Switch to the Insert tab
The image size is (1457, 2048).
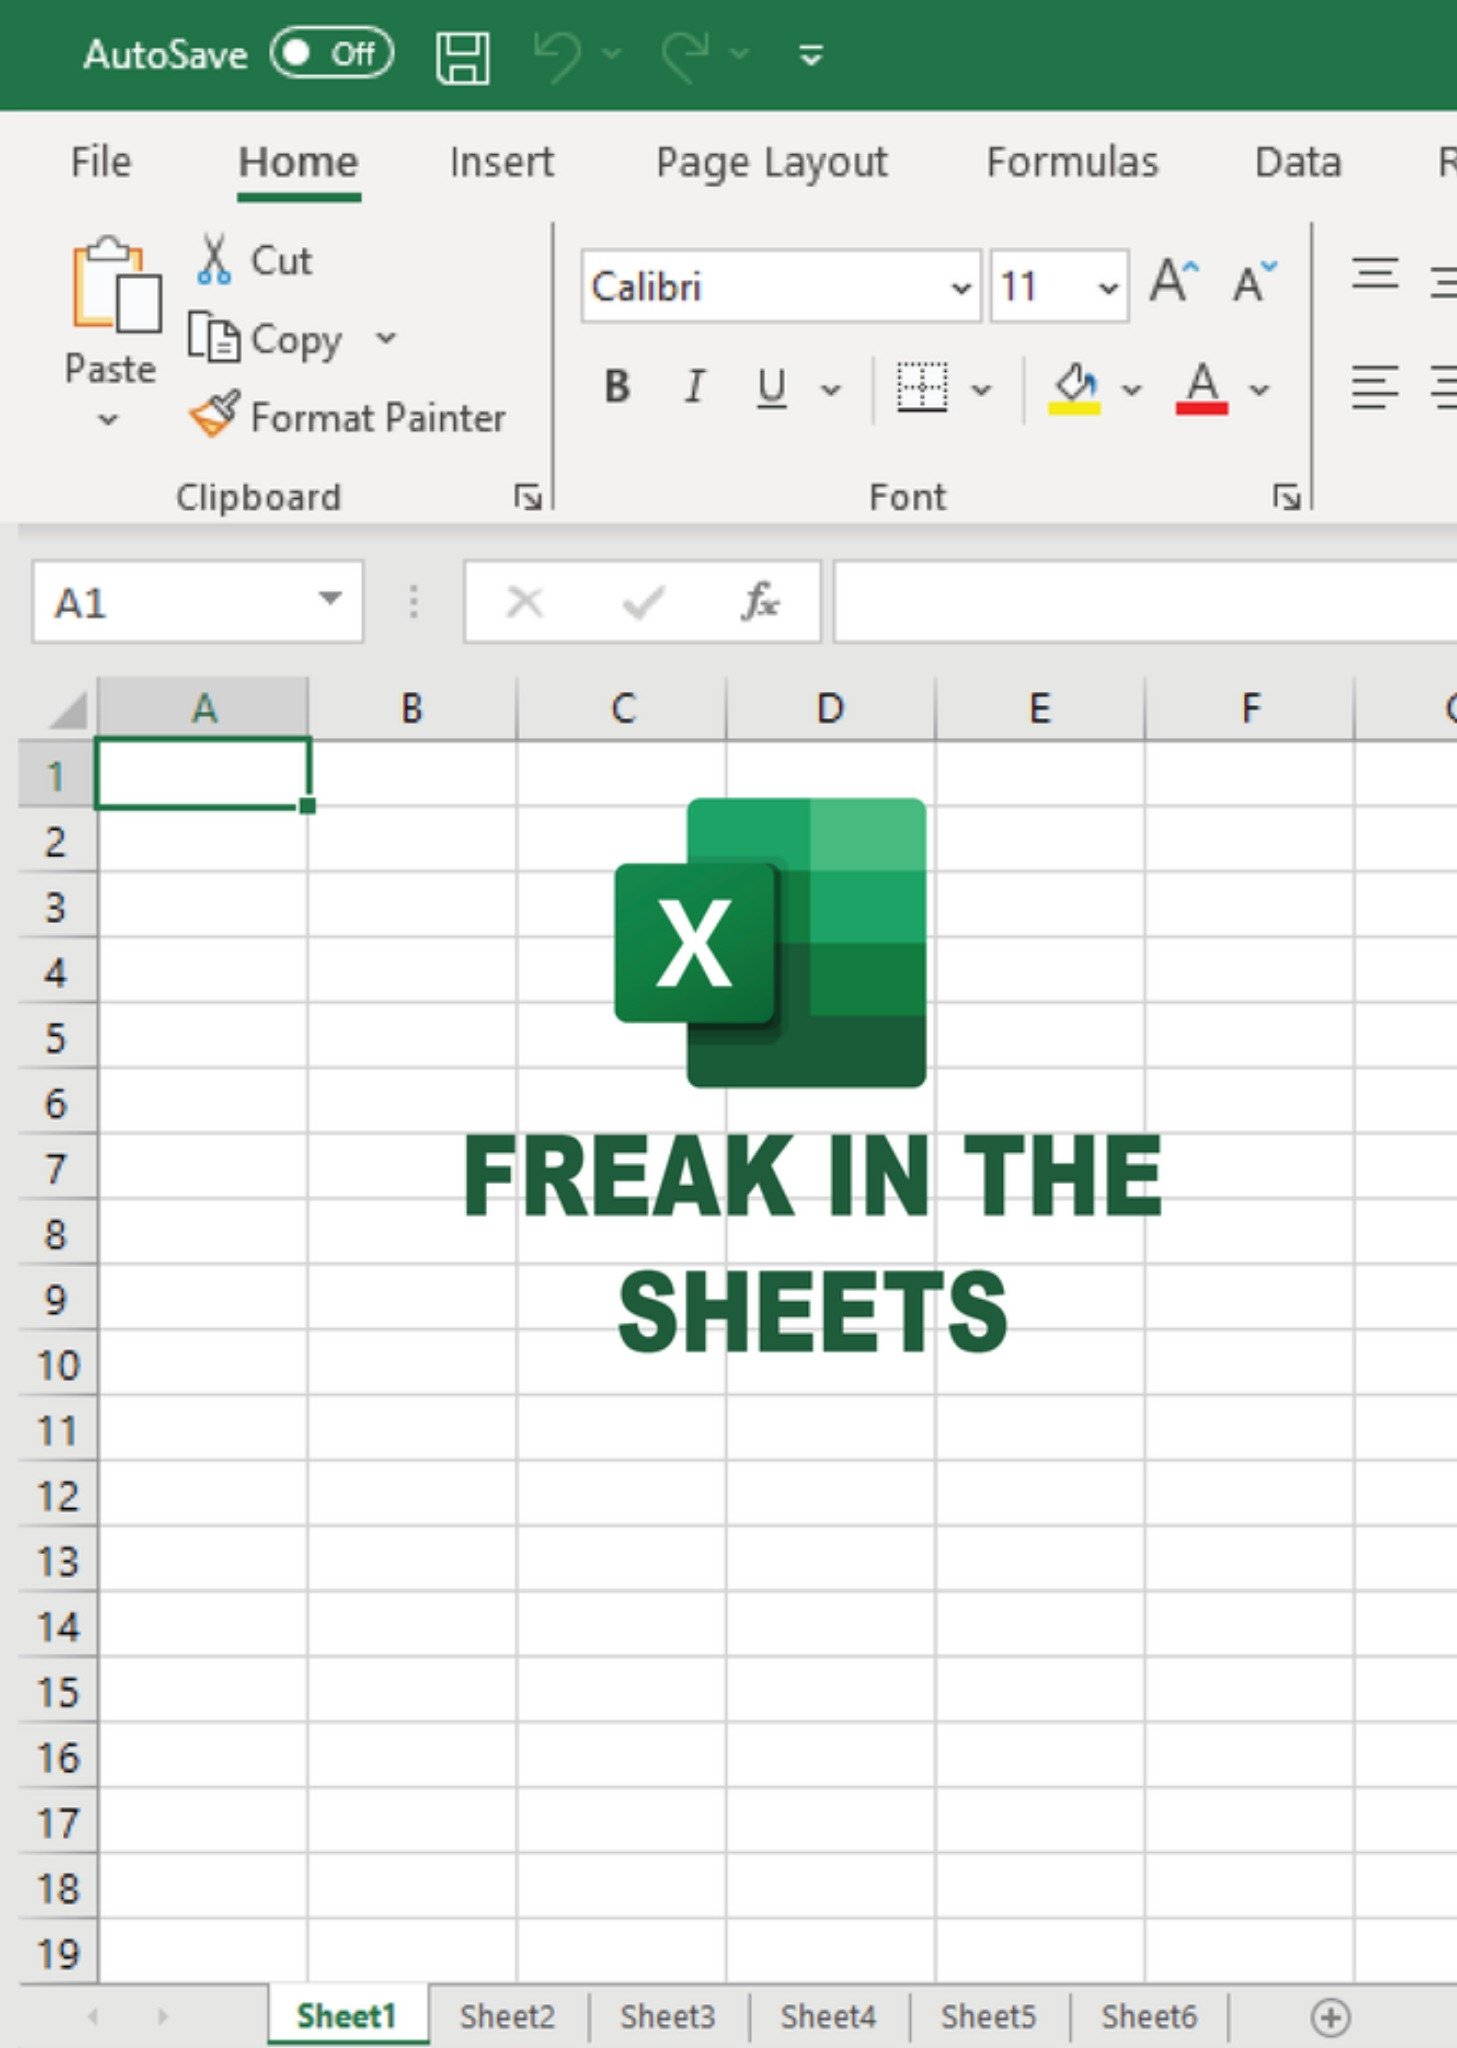(501, 162)
